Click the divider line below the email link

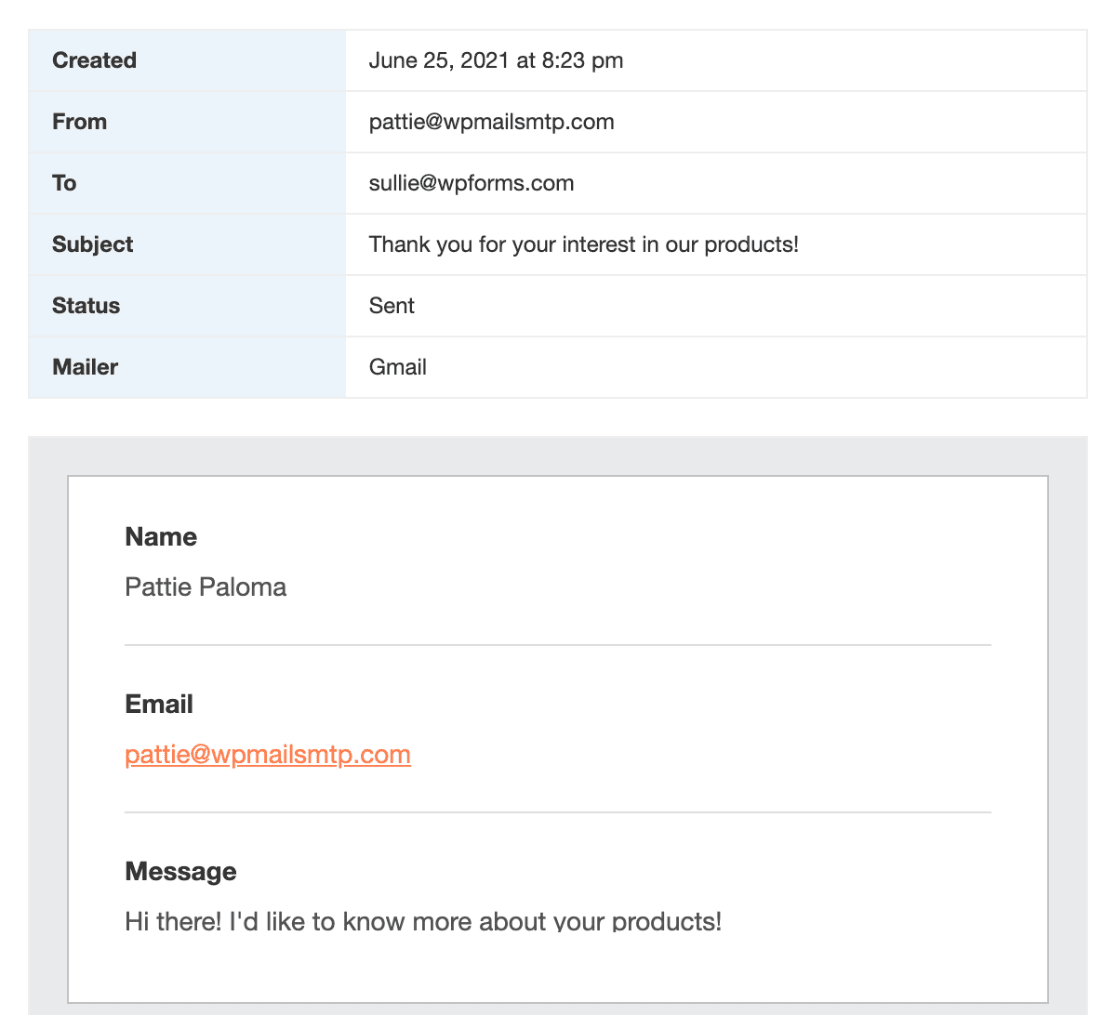558,812
